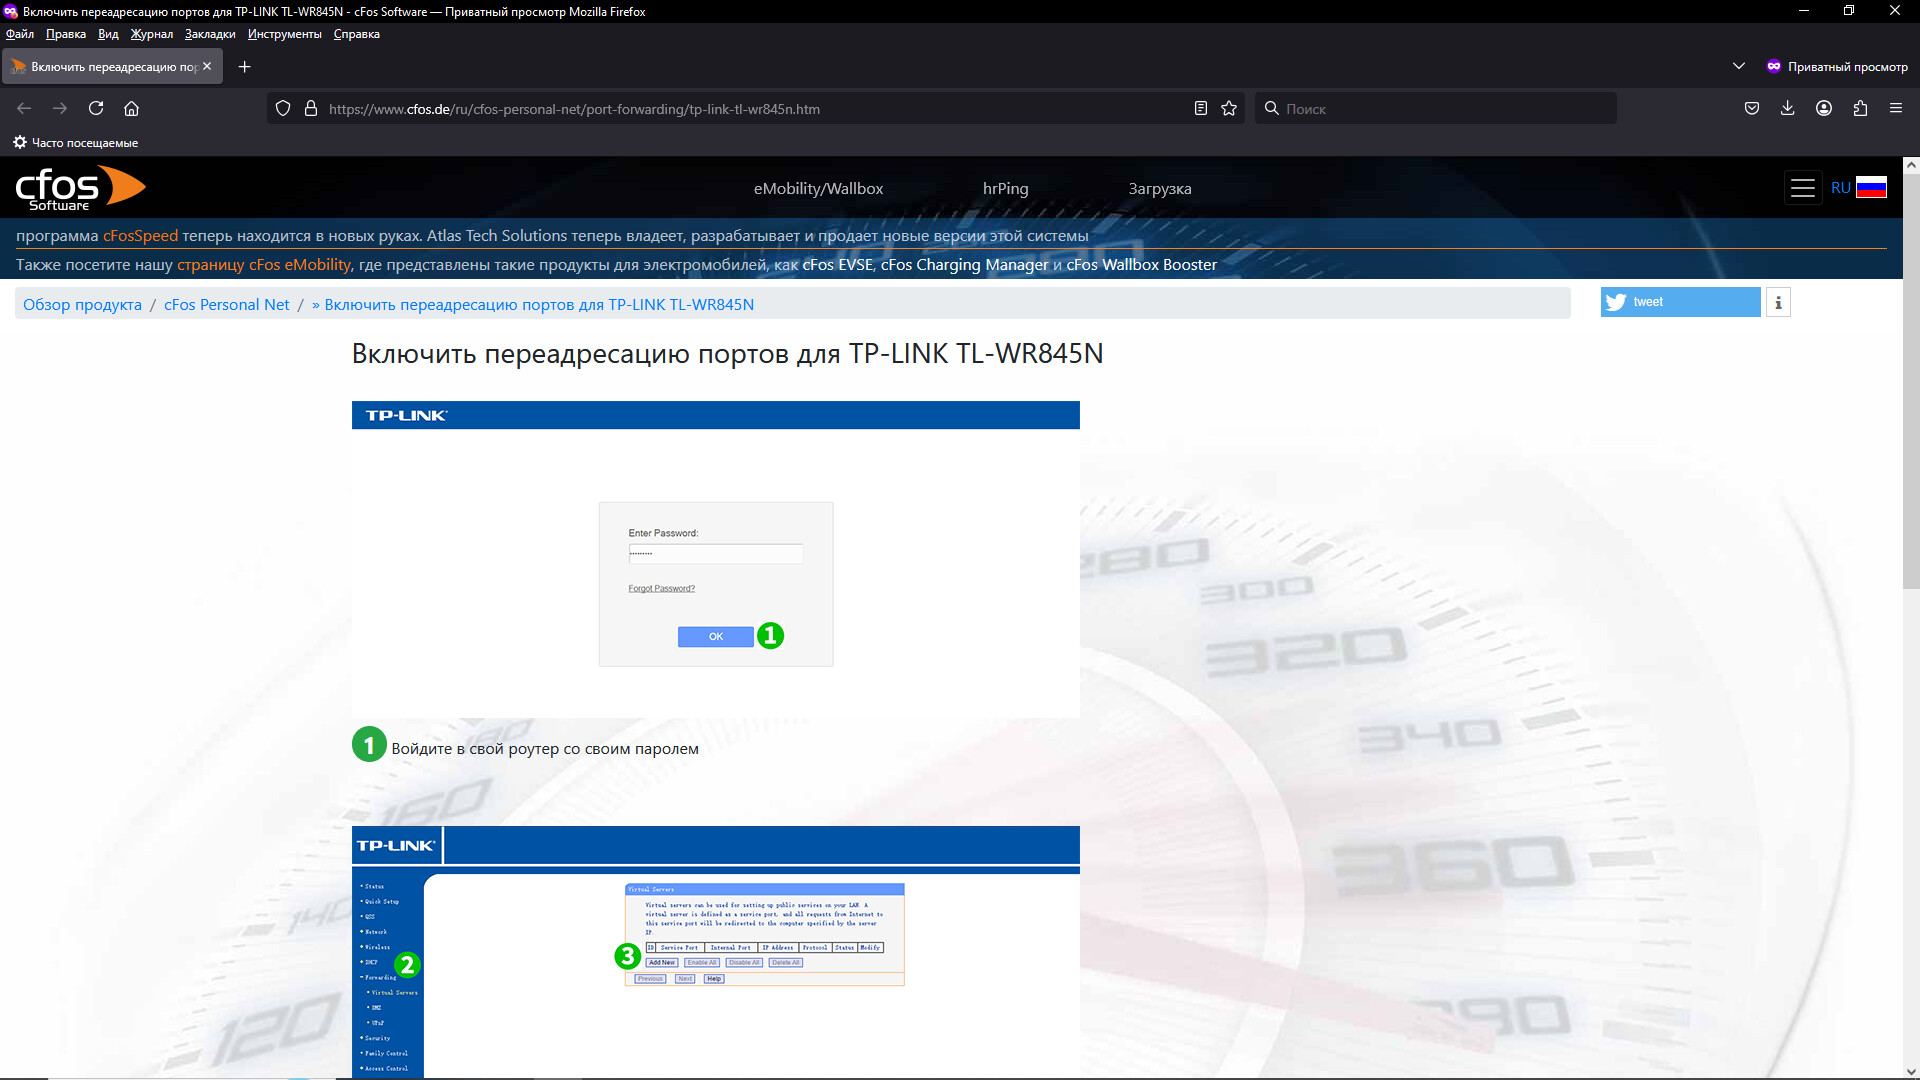Viewport: 1920px width, 1080px height.
Task: Open the Вид menu
Action: (108, 34)
